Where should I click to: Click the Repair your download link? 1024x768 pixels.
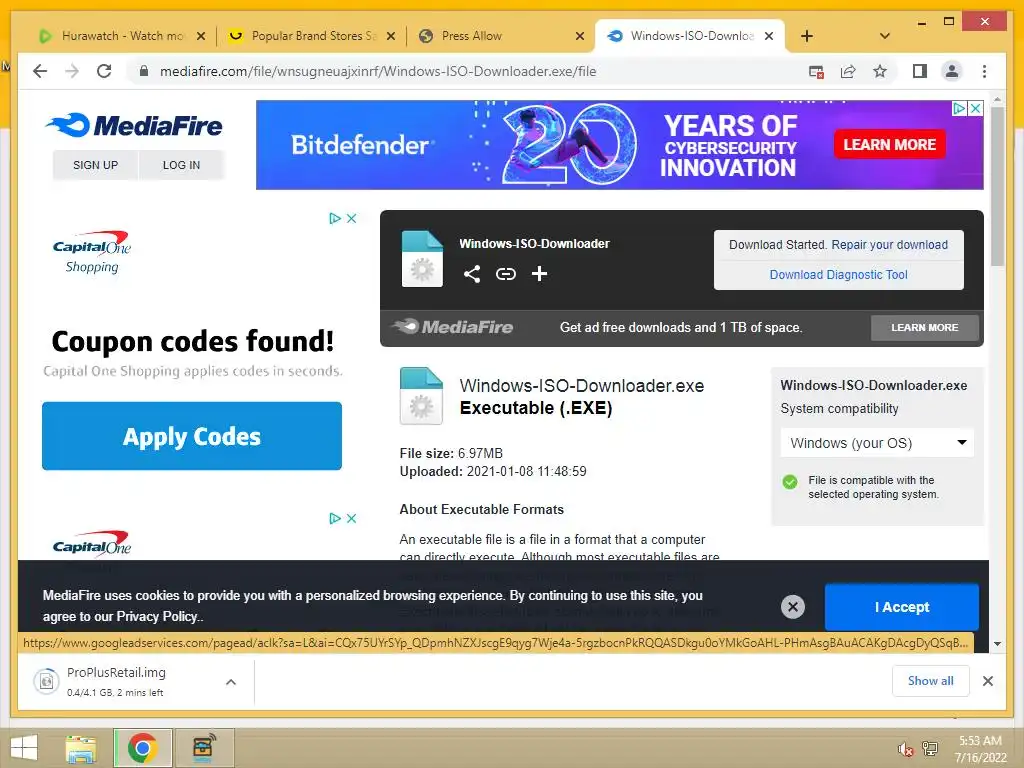click(889, 245)
